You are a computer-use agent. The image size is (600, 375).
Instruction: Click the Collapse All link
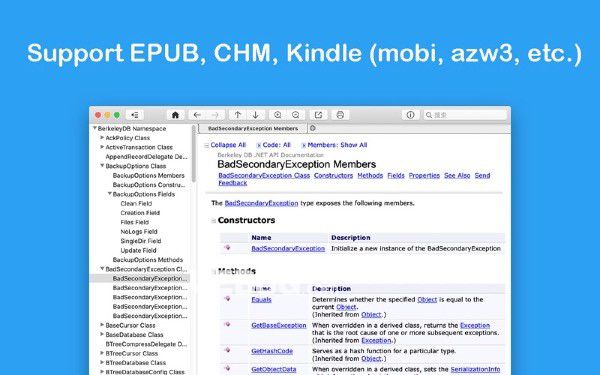[228, 145]
